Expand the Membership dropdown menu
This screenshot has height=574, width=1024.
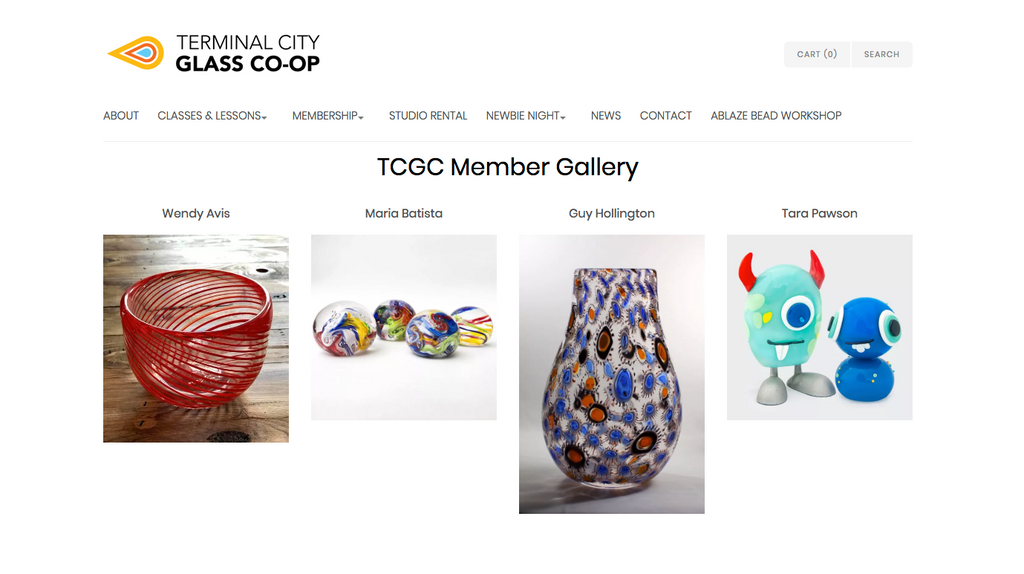[328, 116]
